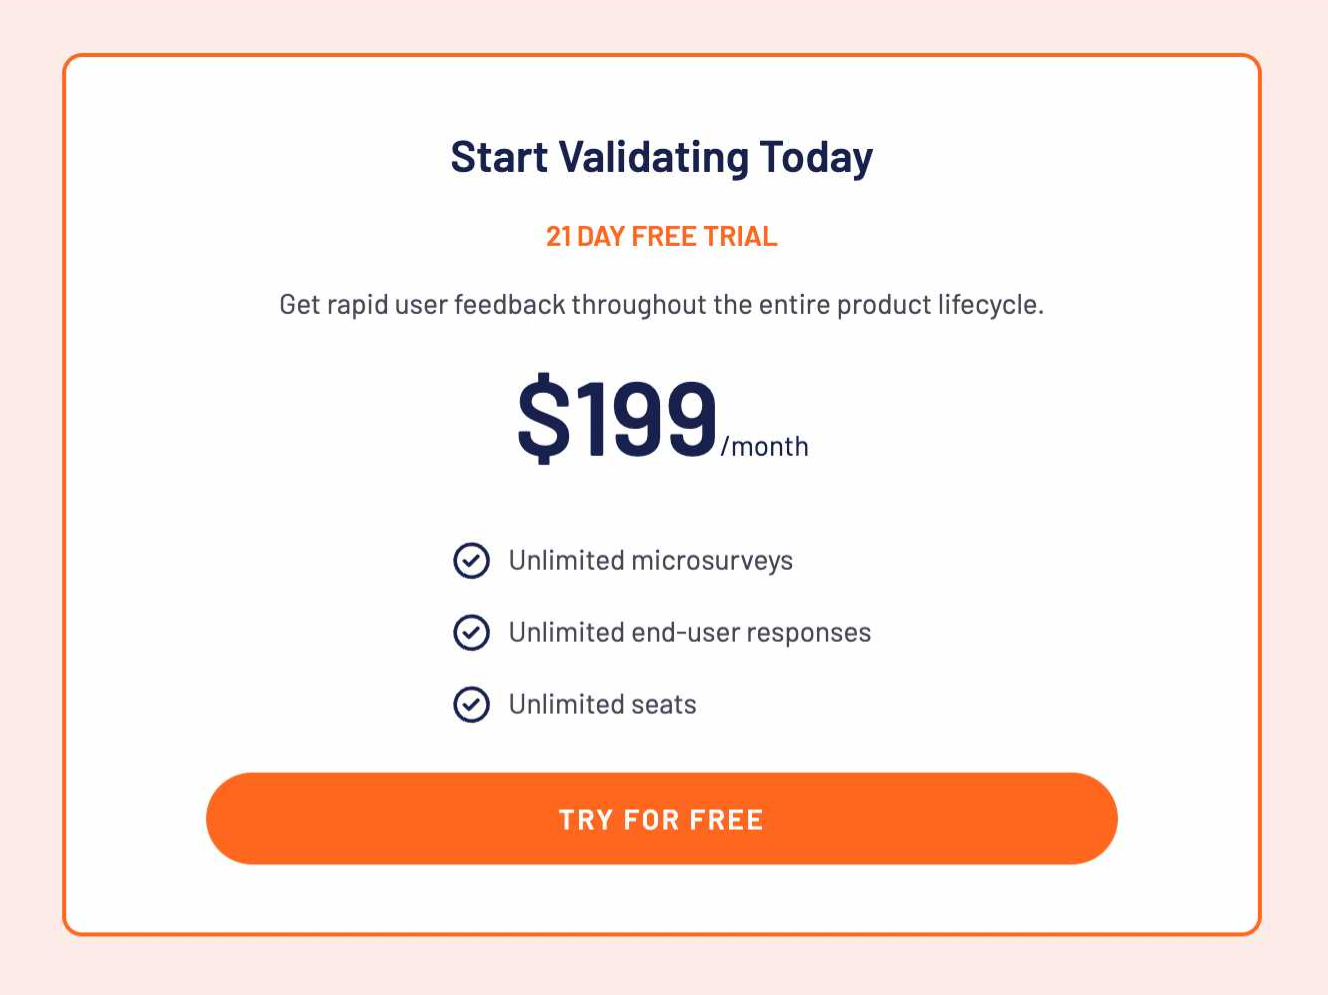Click the Unlimited seats feature text
1328x995 pixels.
[602, 705]
